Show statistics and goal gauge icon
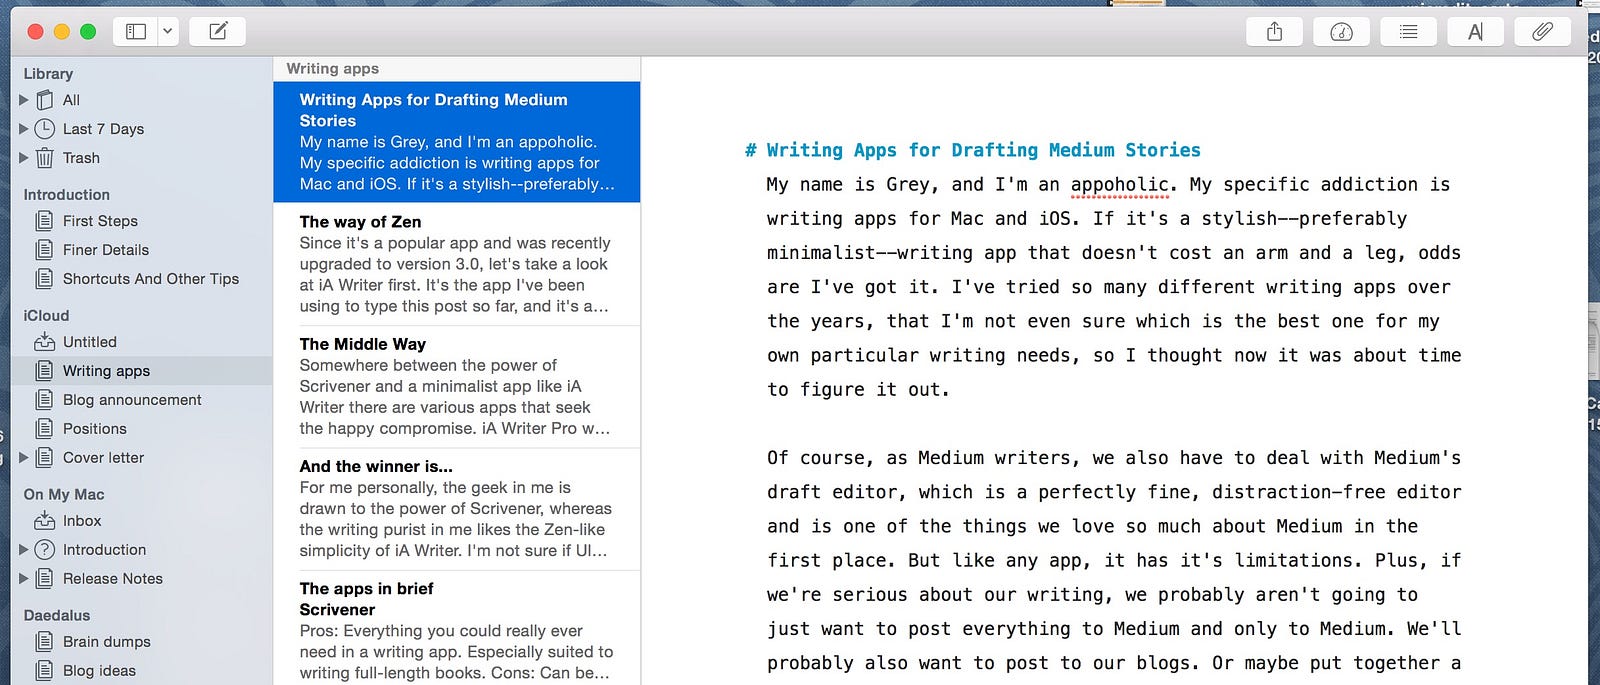This screenshot has width=1600, height=685. 1341,32
